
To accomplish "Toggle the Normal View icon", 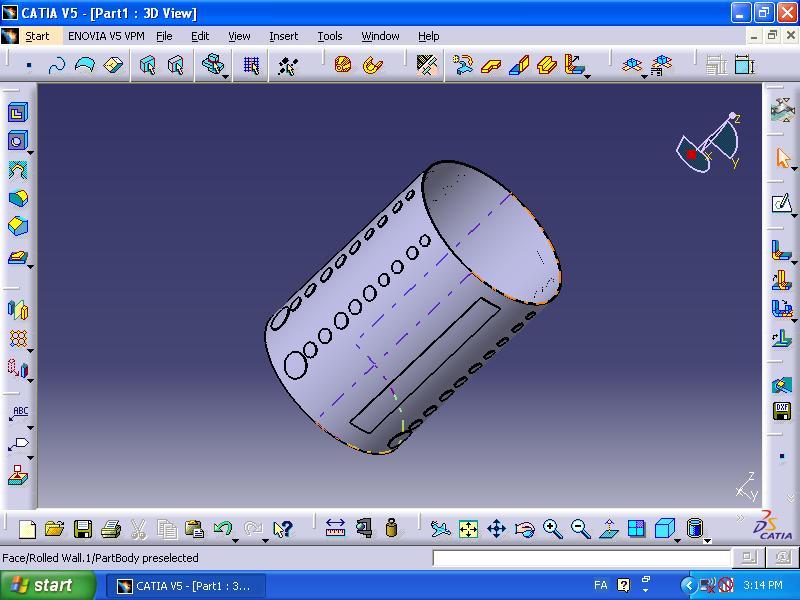I will (x=608, y=529).
